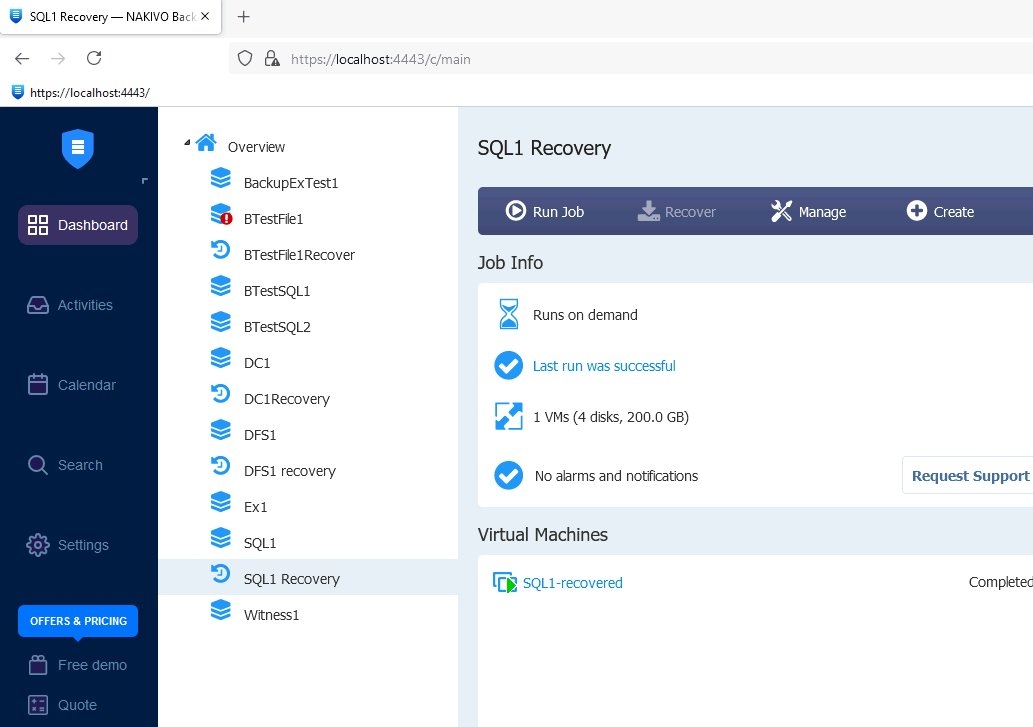
Task: Click Recover in the toolbar
Action: pos(676,211)
